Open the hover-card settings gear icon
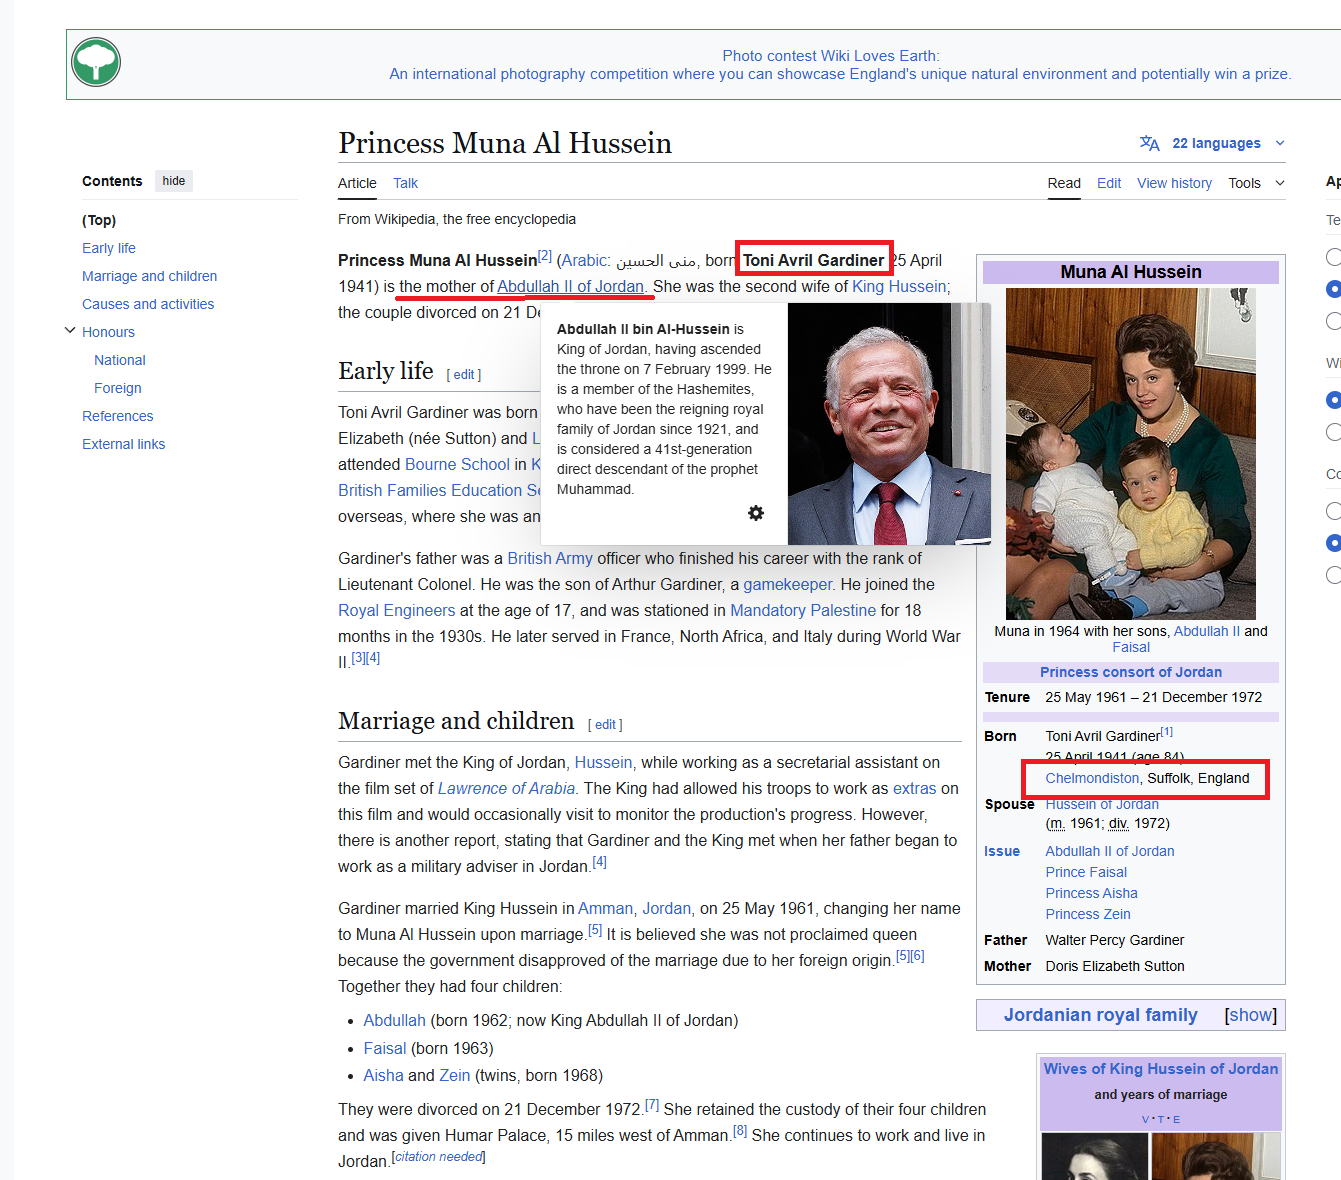The height and width of the screenshot is (1180, 1341). [x=756, y=513]
